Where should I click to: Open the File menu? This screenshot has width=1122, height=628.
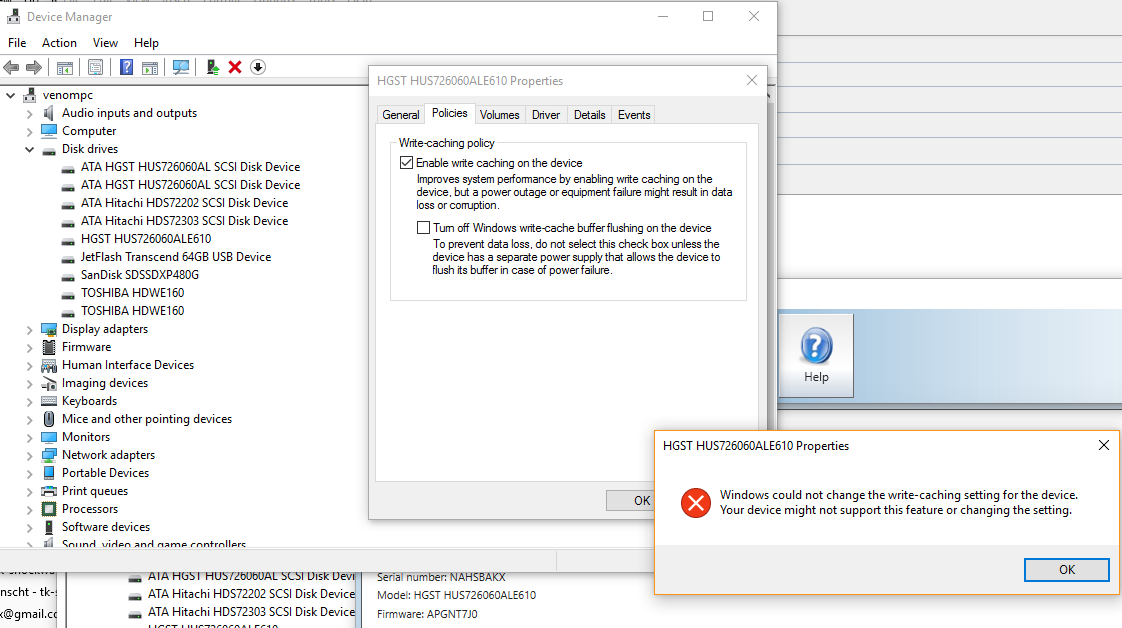tap(17, 43)
